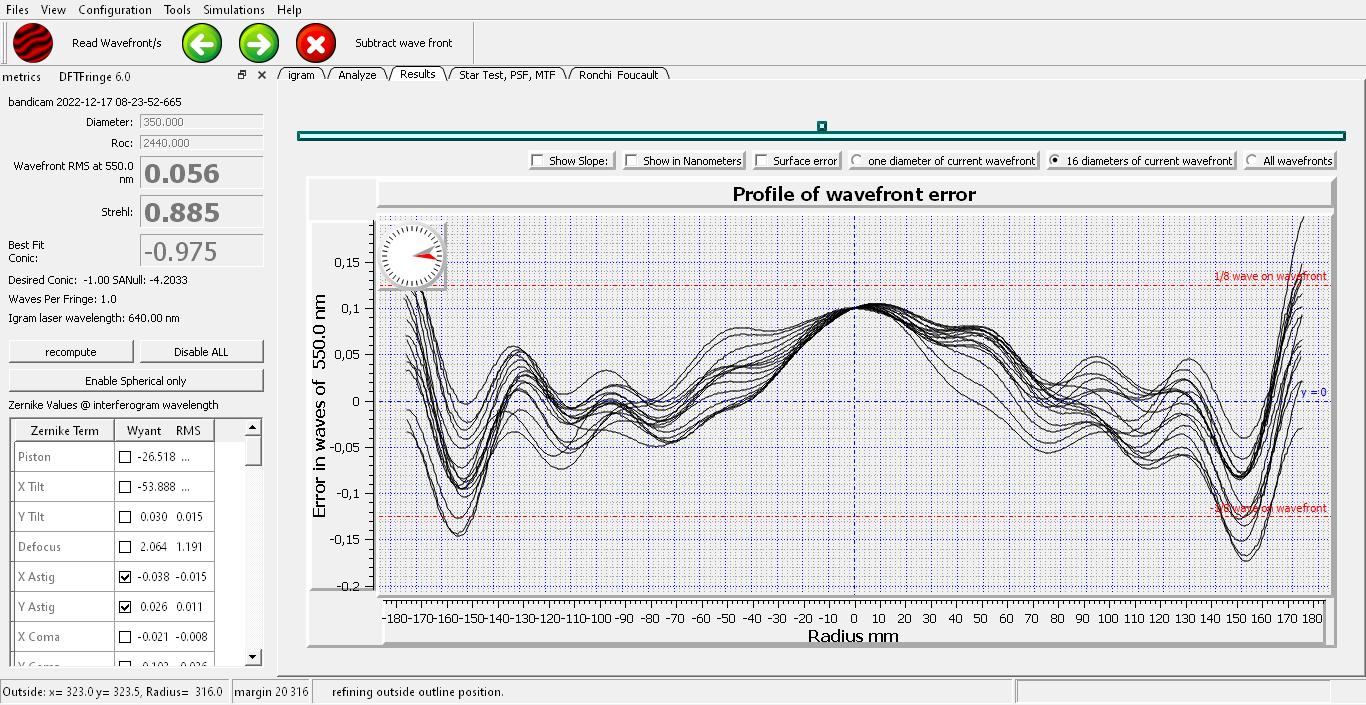This screenshot has width=1366, height=705.
Task: Enable the Show Slope checkbox
Action: coord(539,161)
